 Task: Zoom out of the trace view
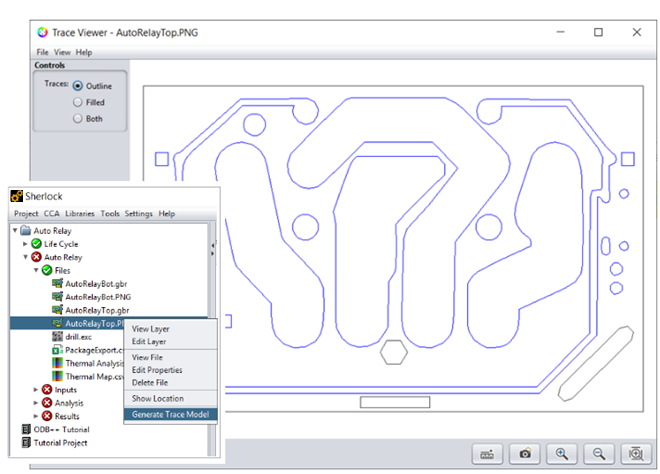click(x=599, y=454)
